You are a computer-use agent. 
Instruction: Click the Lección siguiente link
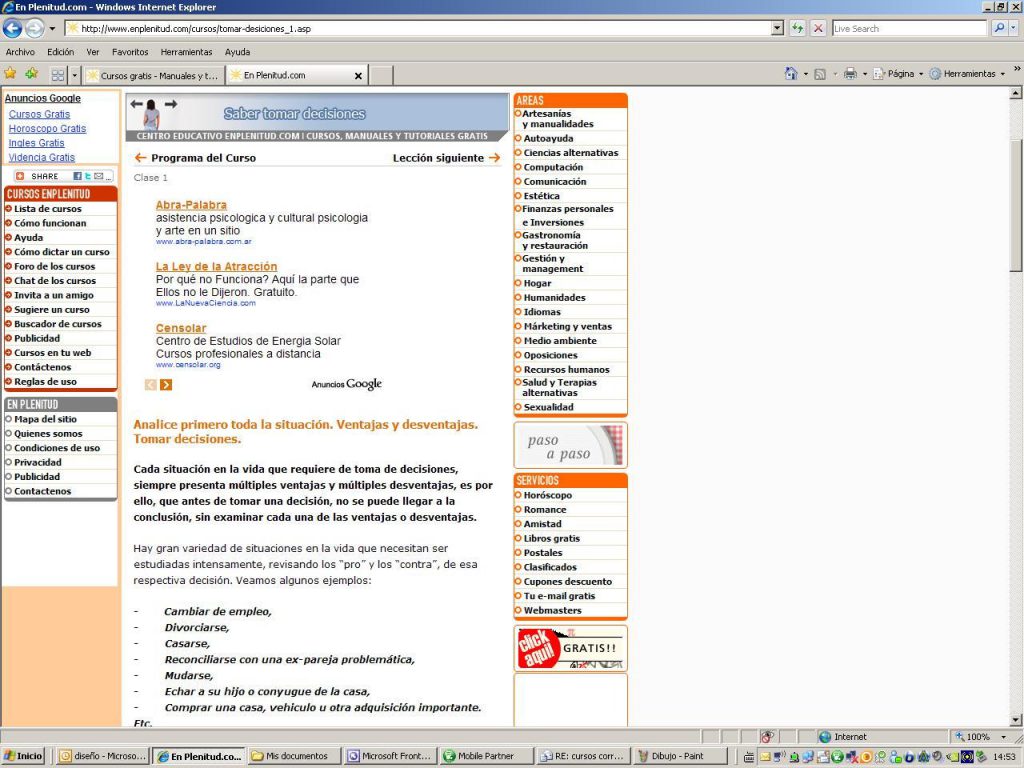tap(446, 158)
